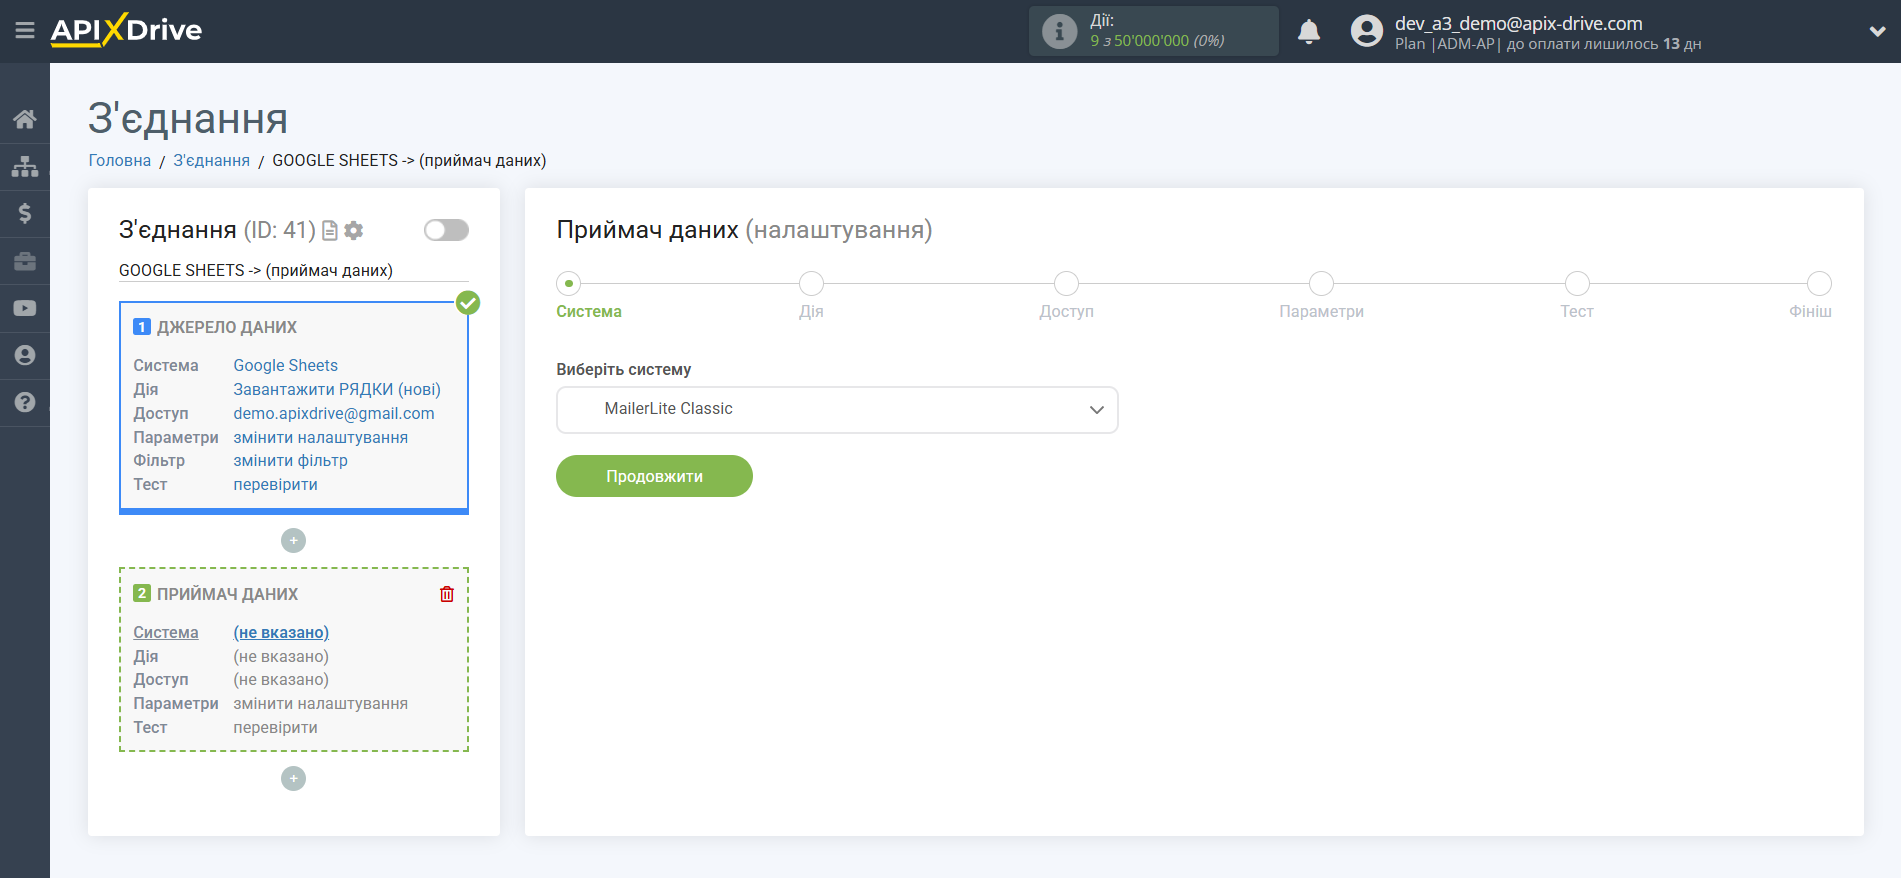Open the help question-mark sidebar icon
The width and height of the screenshot is (1901, 878).
pos(25,402)
